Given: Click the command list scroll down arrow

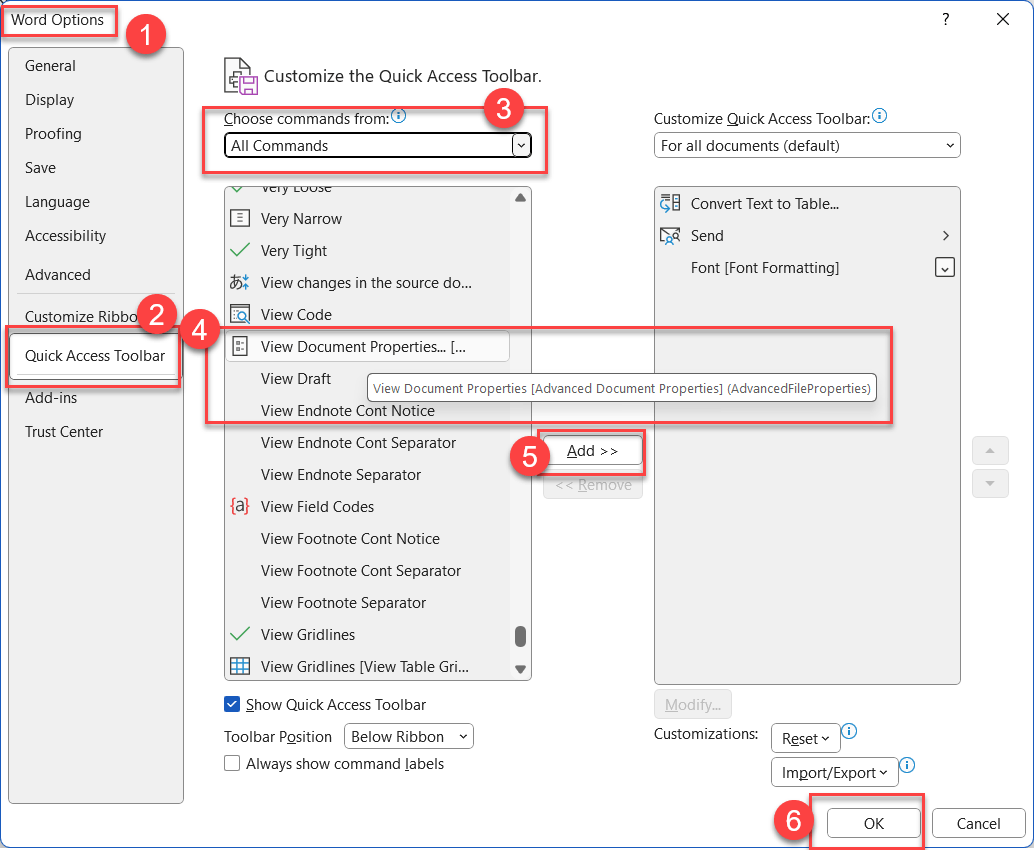Looking at the screenshot, I should 520,669.
